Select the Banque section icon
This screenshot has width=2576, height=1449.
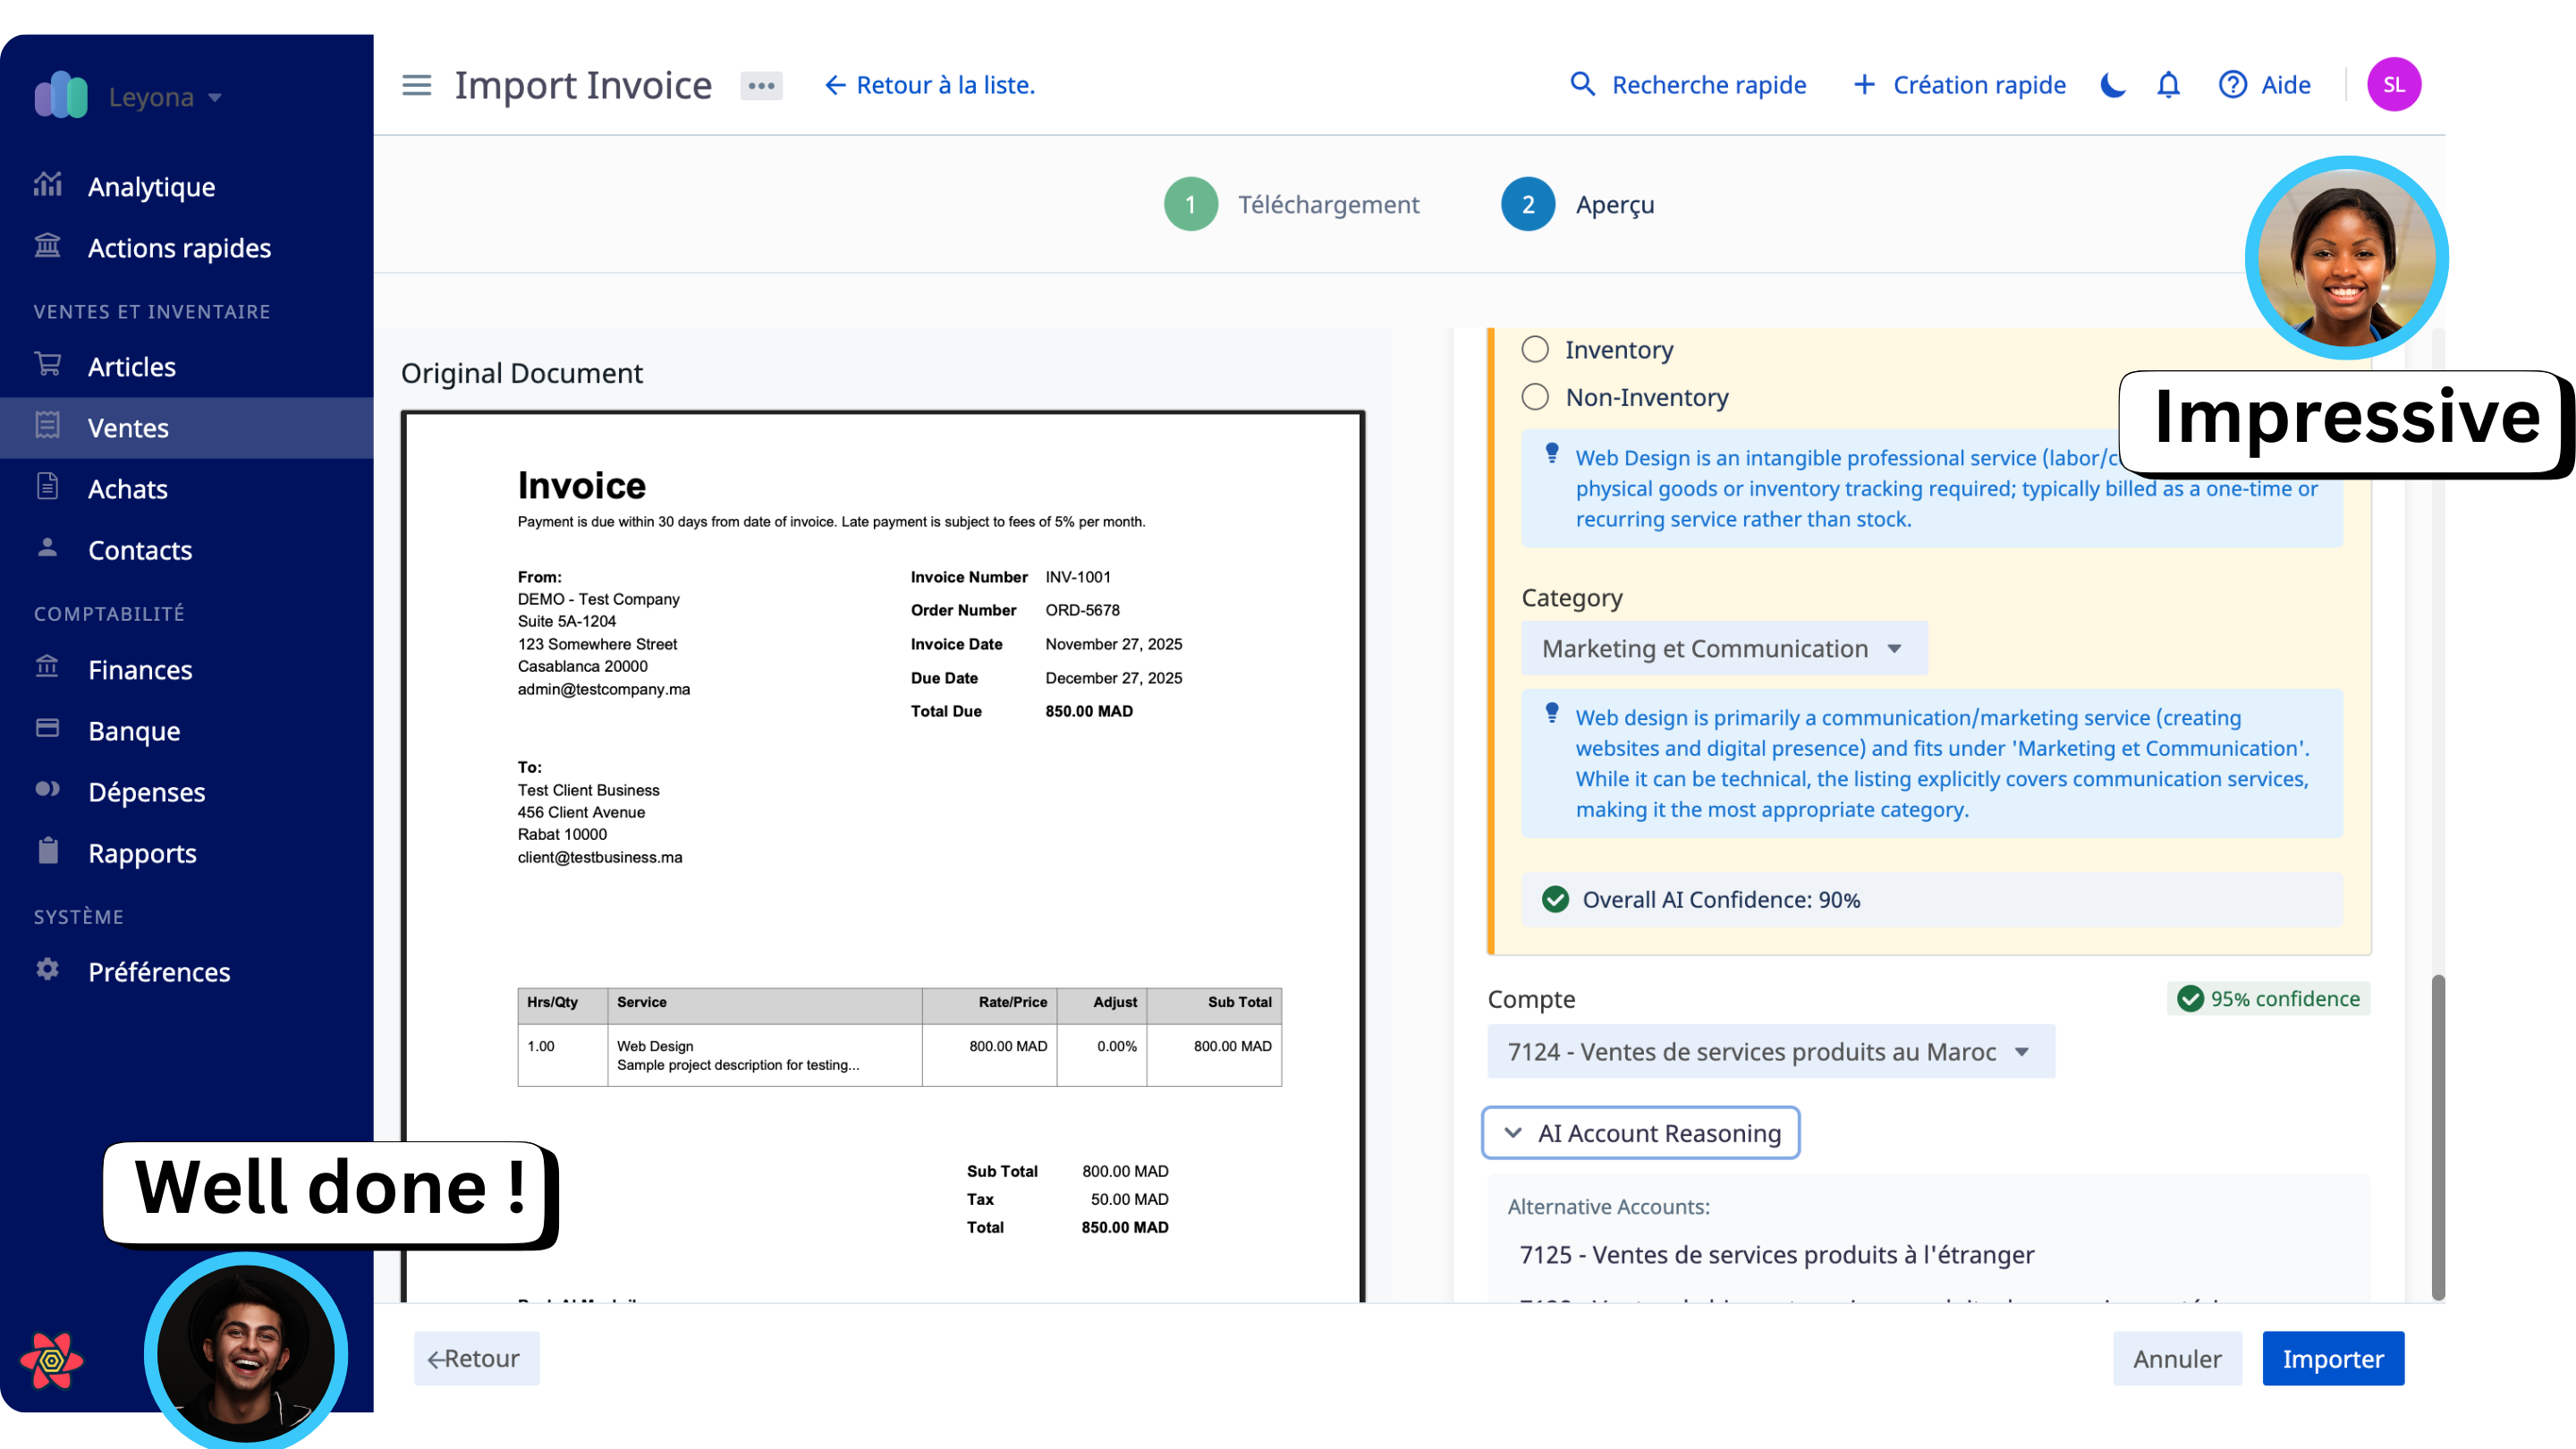(47, 729)
